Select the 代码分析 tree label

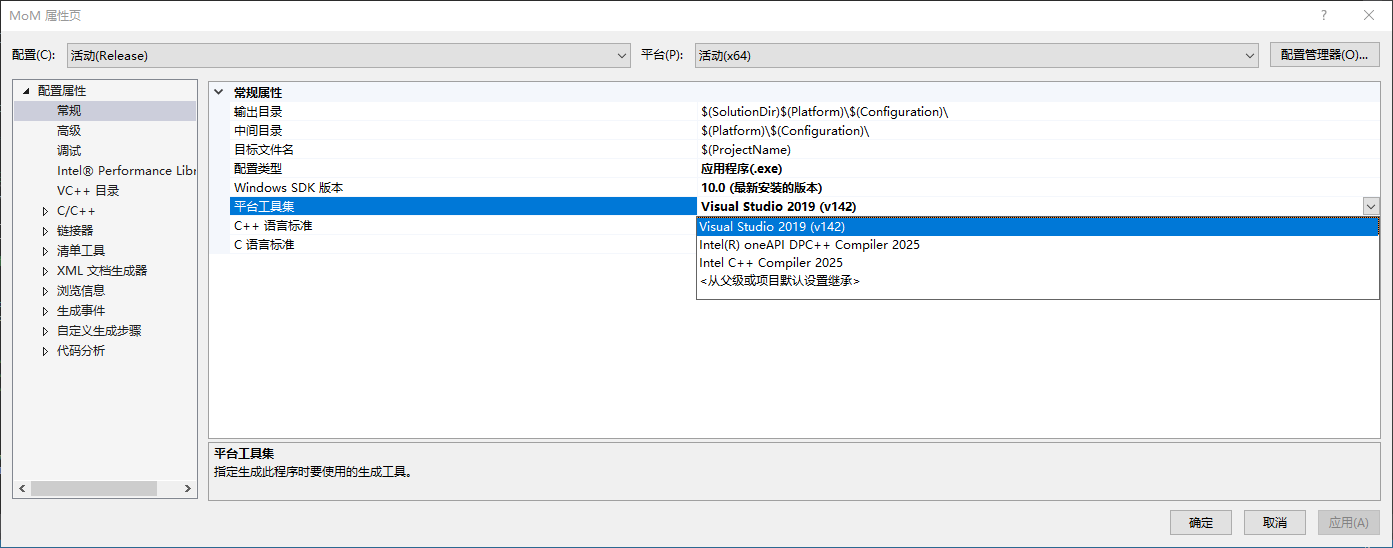81,351
